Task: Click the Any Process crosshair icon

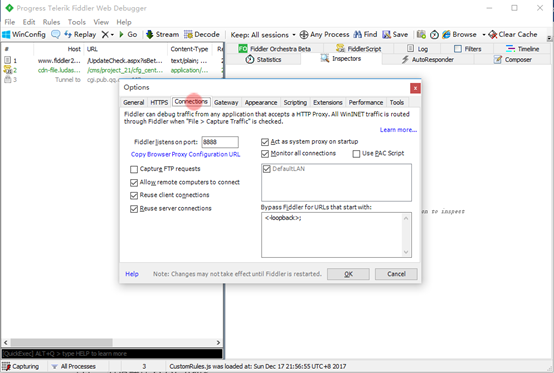Action: coord(303,35)
